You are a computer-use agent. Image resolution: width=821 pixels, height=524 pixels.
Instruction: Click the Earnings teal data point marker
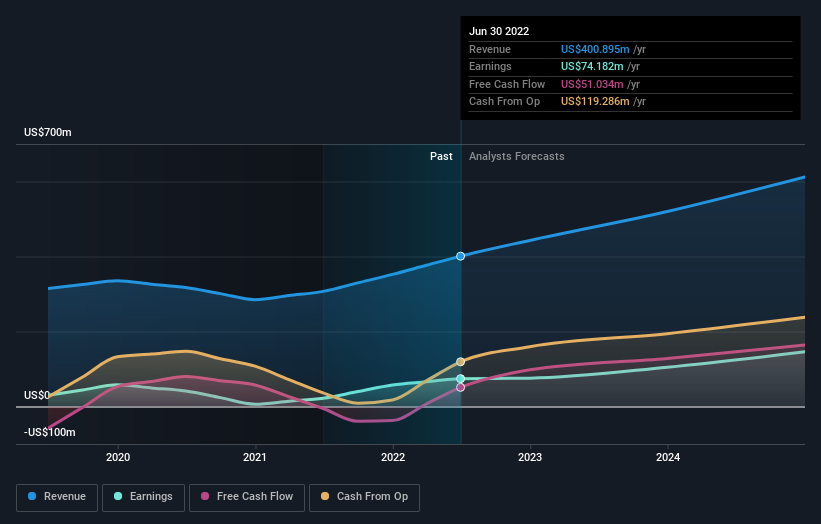point(460,378)
